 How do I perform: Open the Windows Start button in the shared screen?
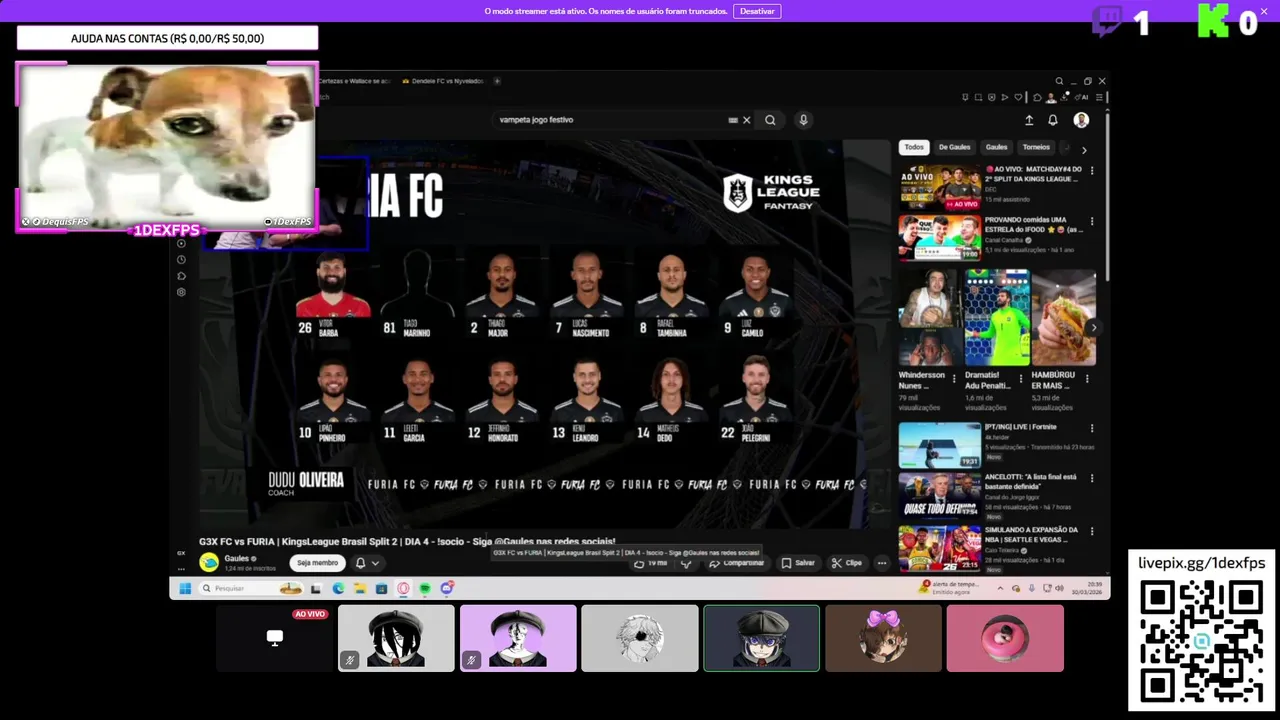[185, 588]
